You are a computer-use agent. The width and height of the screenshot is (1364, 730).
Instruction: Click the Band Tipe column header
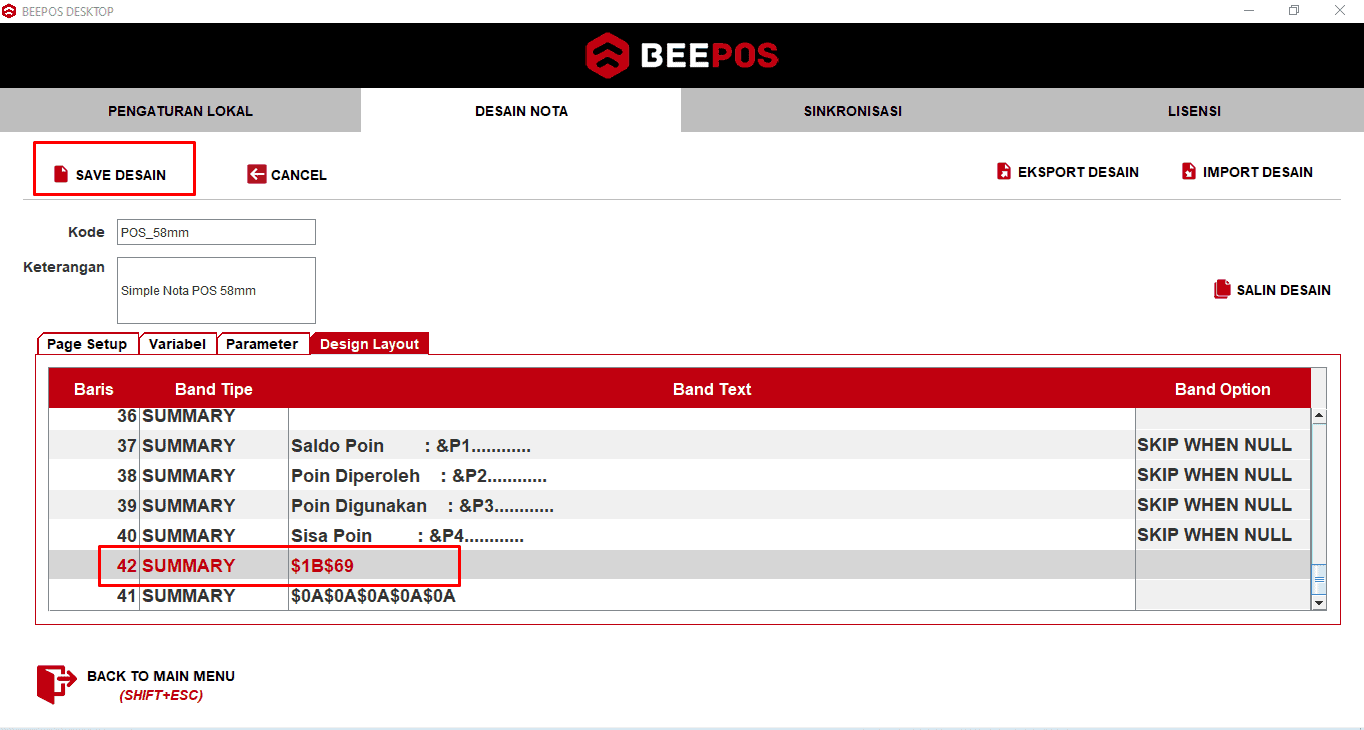(x=214, y=389)
